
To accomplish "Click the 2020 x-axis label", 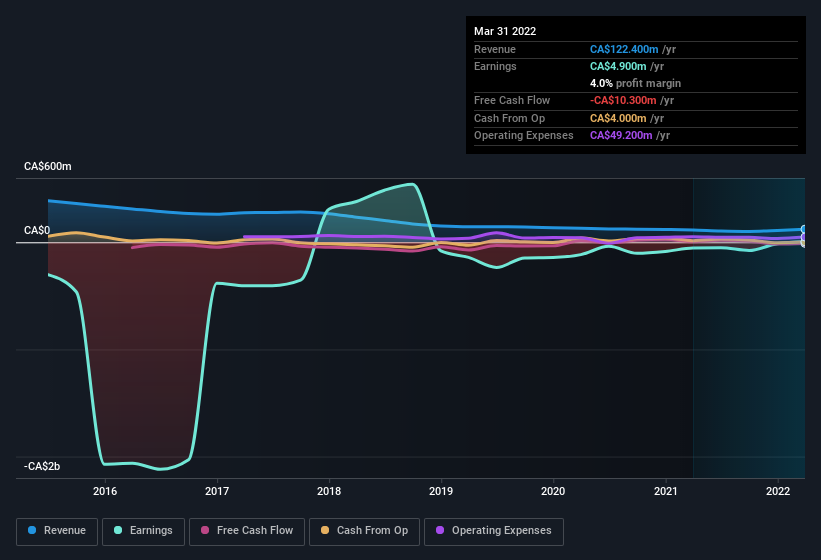I will [x=553, y=491].
